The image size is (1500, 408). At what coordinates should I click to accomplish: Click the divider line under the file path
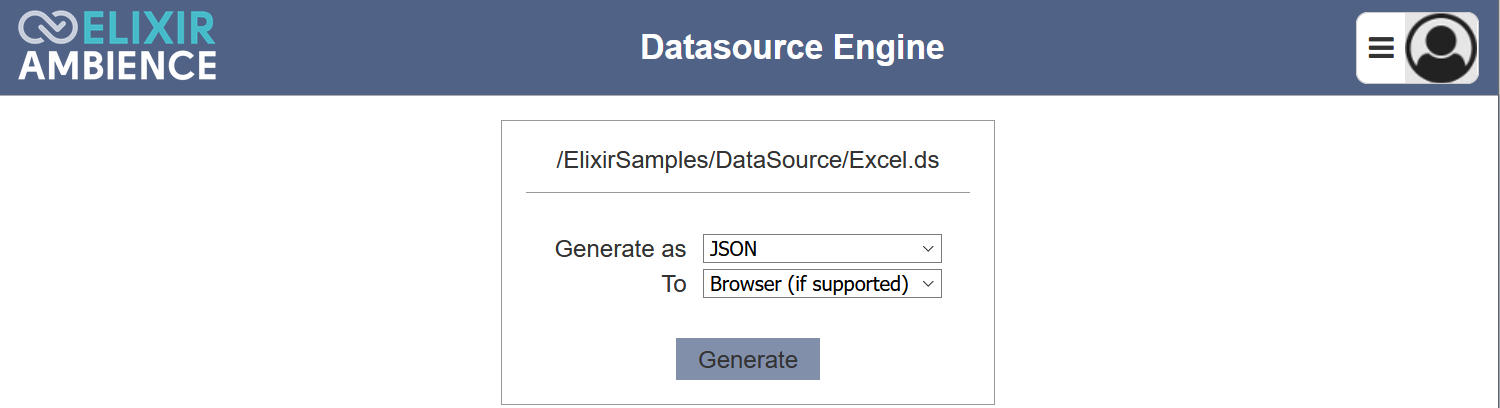pyautogui.click(x=748, y=191)
